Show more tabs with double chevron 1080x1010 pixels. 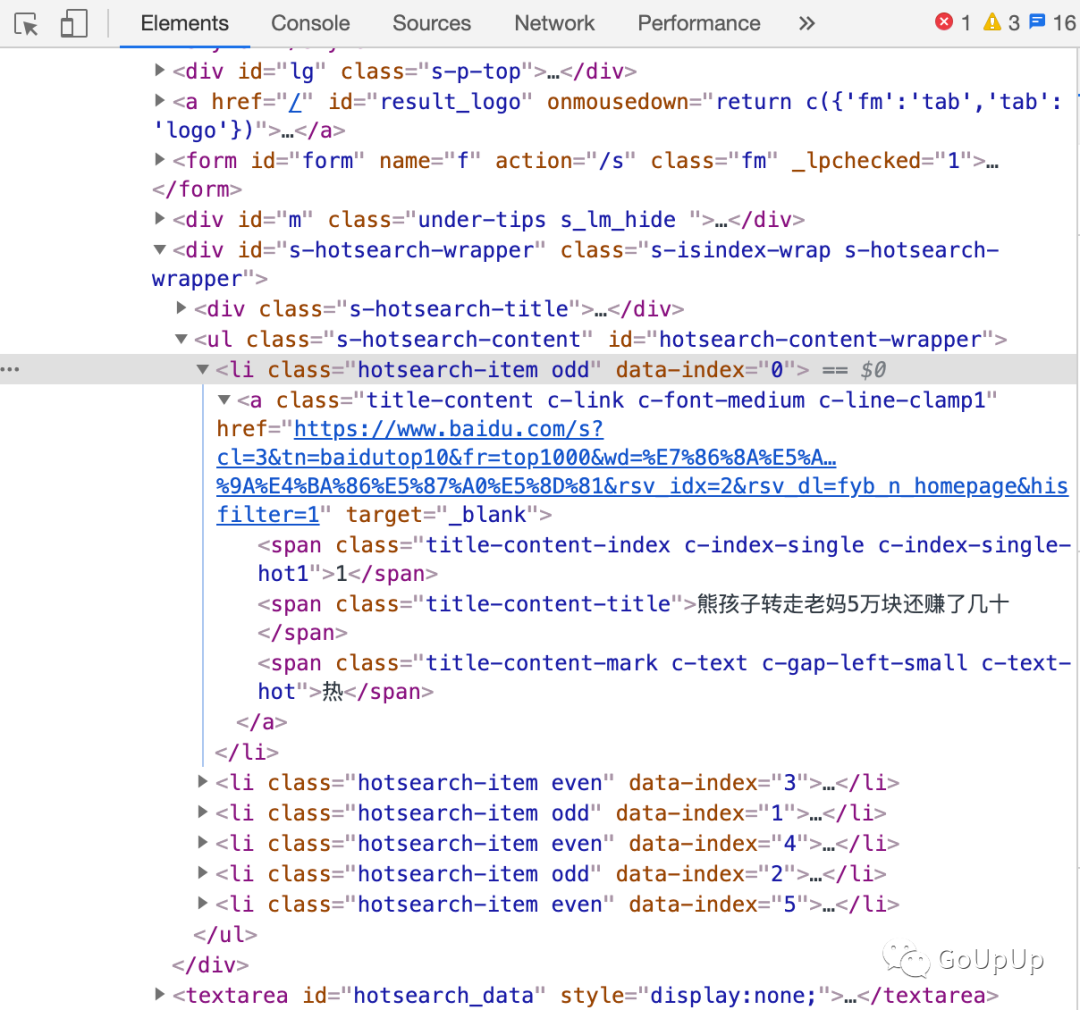(x=807, y=23)
